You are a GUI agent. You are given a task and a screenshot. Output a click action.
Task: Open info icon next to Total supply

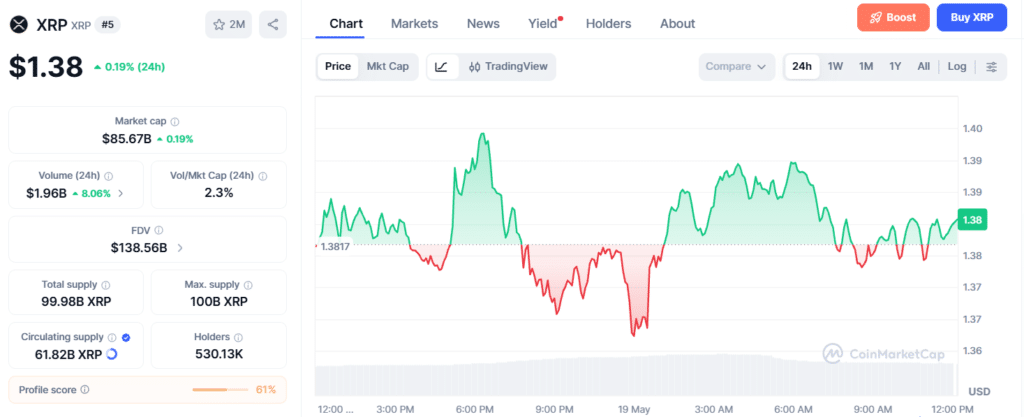pyautogui.click(x=106, y=285)
